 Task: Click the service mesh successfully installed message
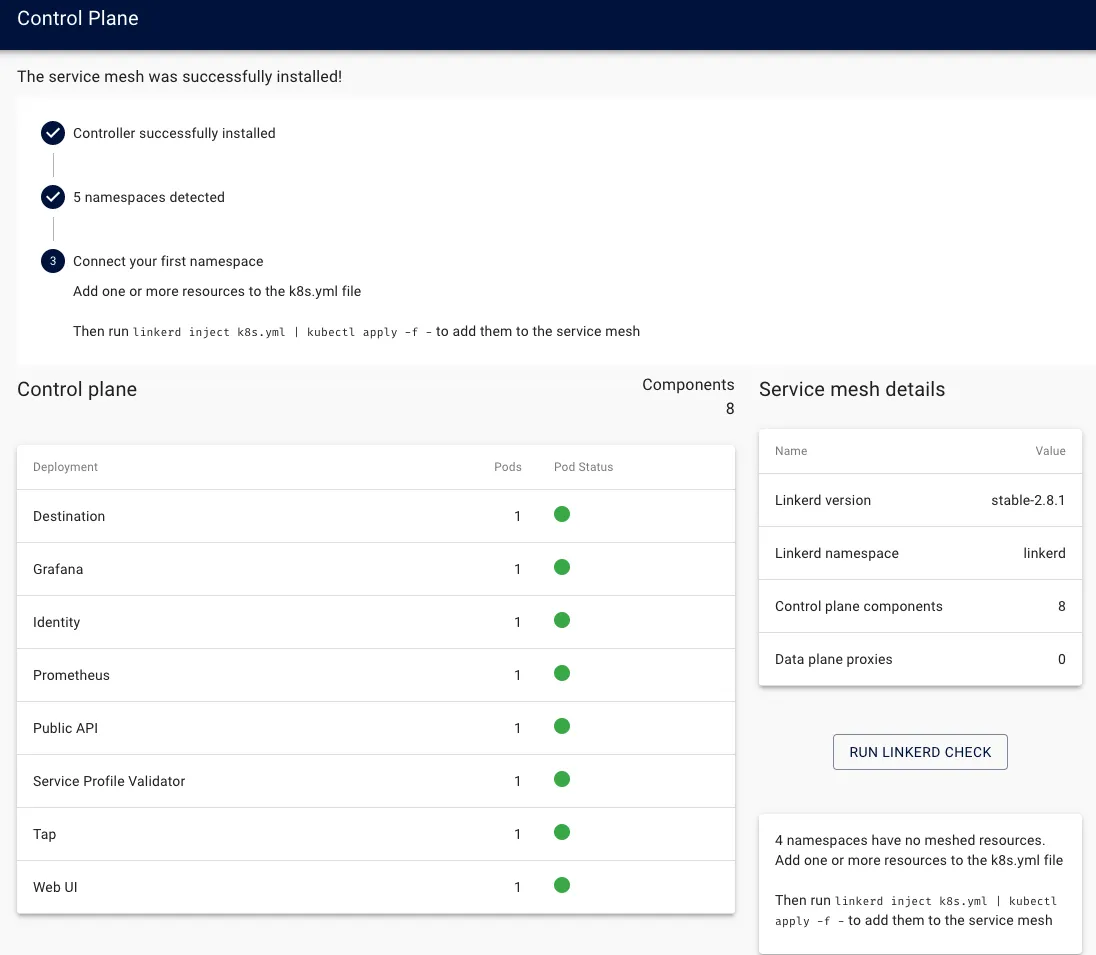click(180, 77)
